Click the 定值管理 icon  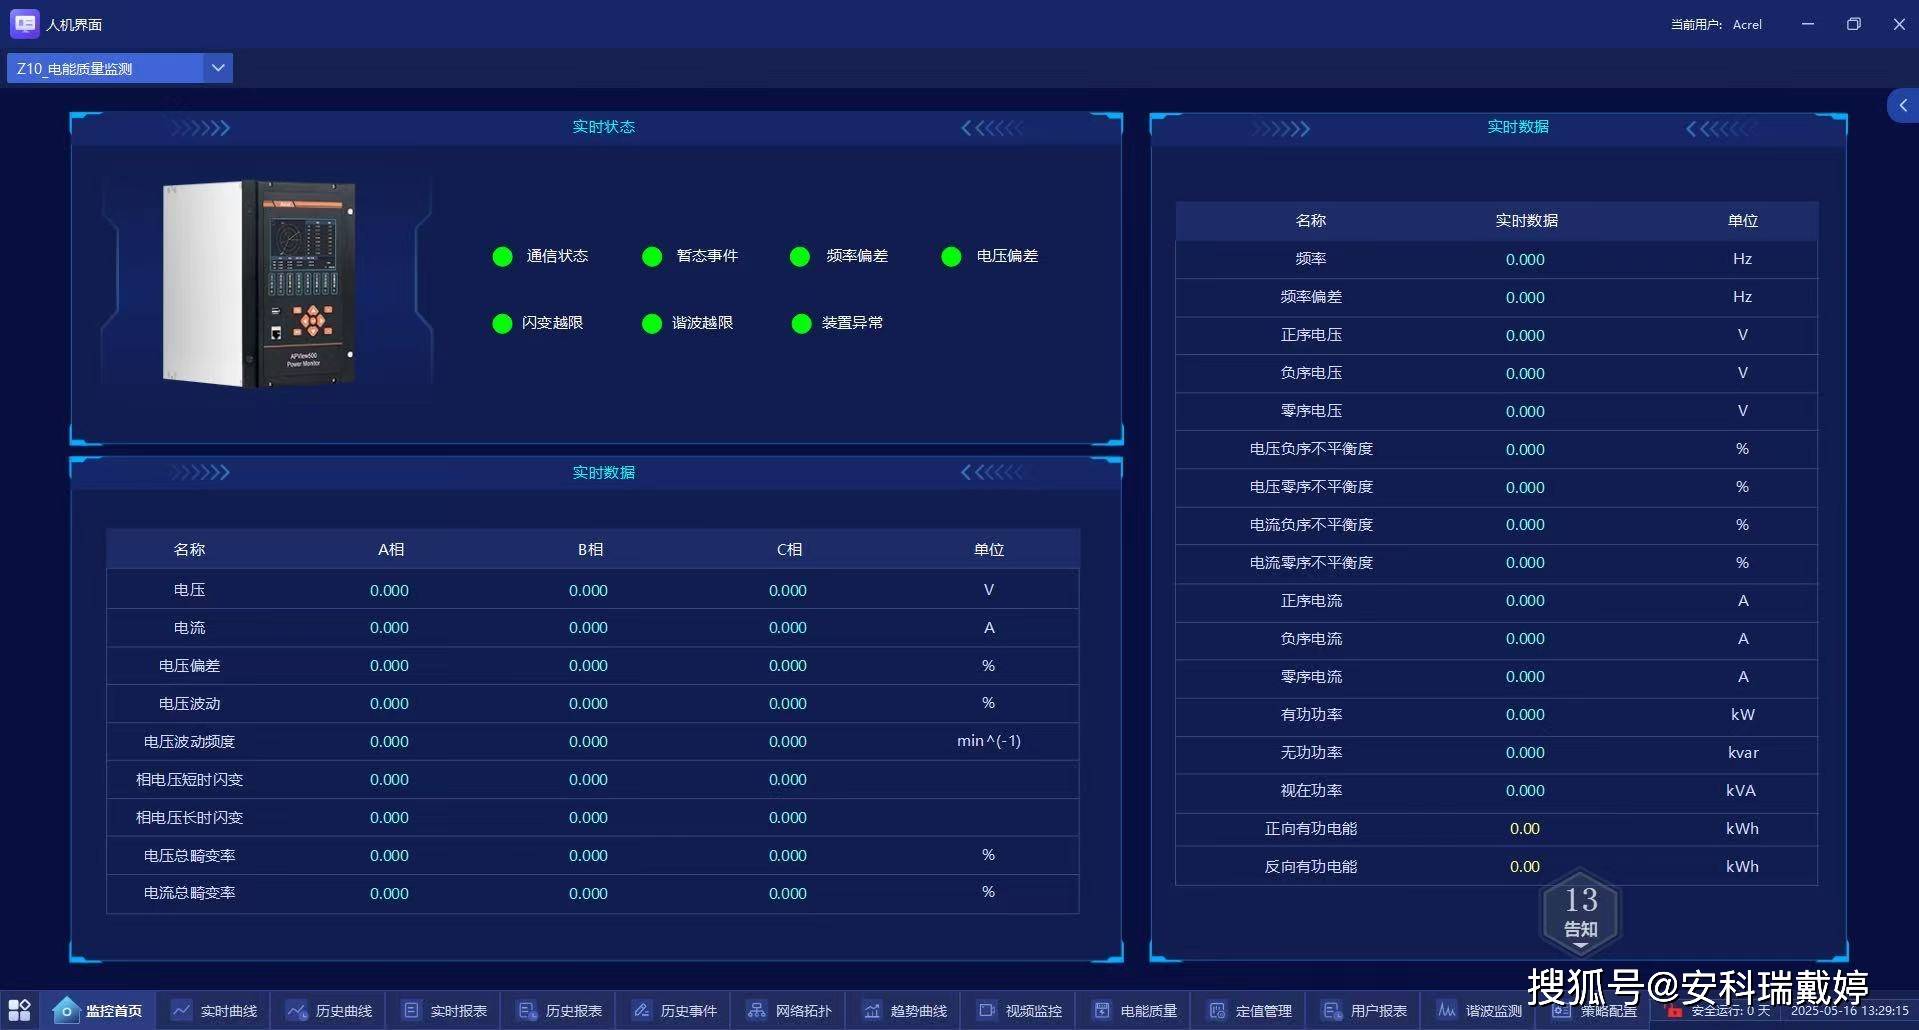click(x=1217, y=1010)
